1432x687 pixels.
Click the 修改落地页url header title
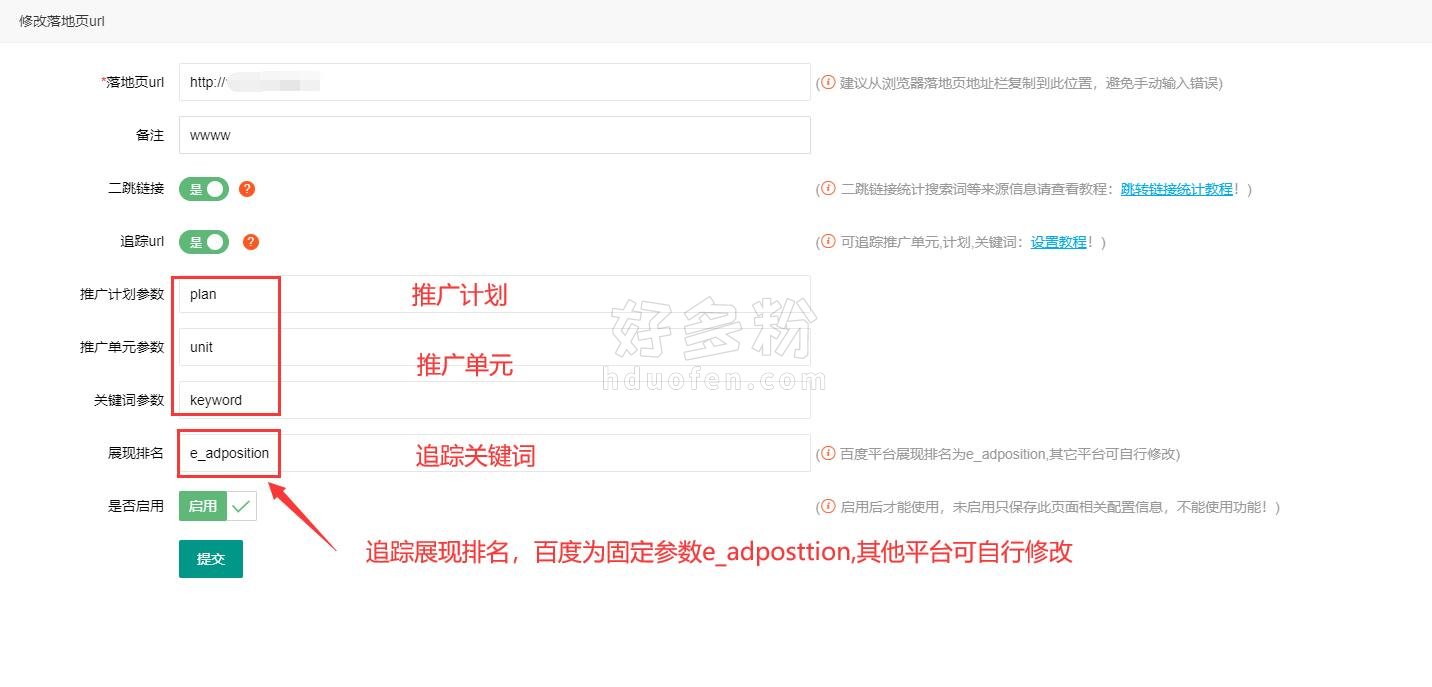coord(62,21)
